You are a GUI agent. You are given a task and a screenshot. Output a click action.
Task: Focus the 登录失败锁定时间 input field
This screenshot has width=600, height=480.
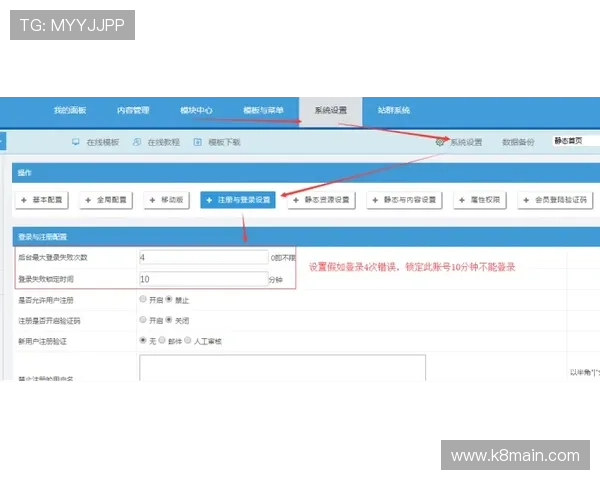coord(204,279)
